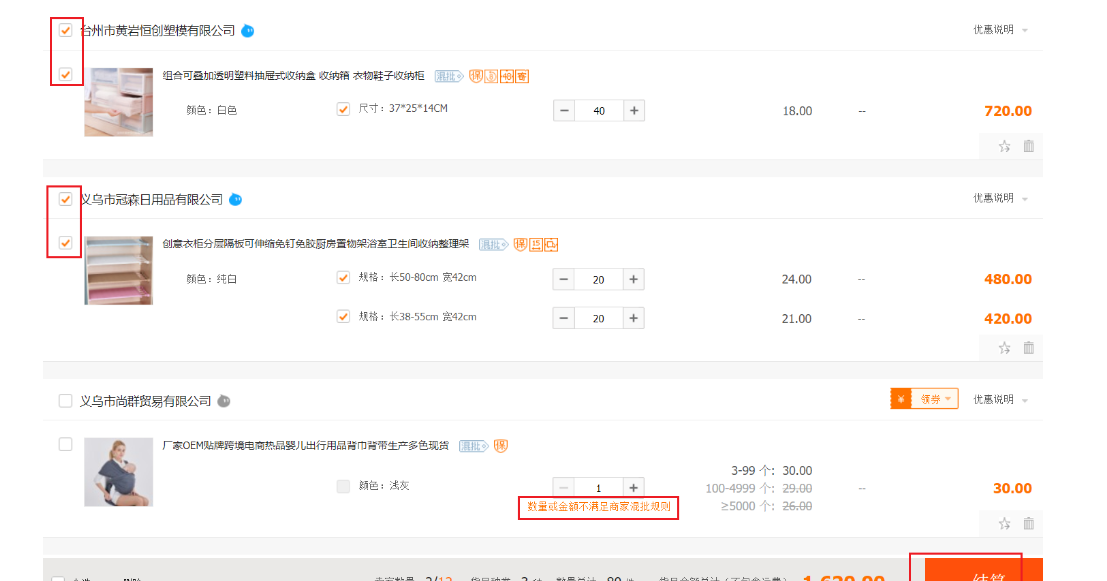Click the 480.00 subtotal amount
This screenshot has width=1107, height=581.
point(1007,280)
